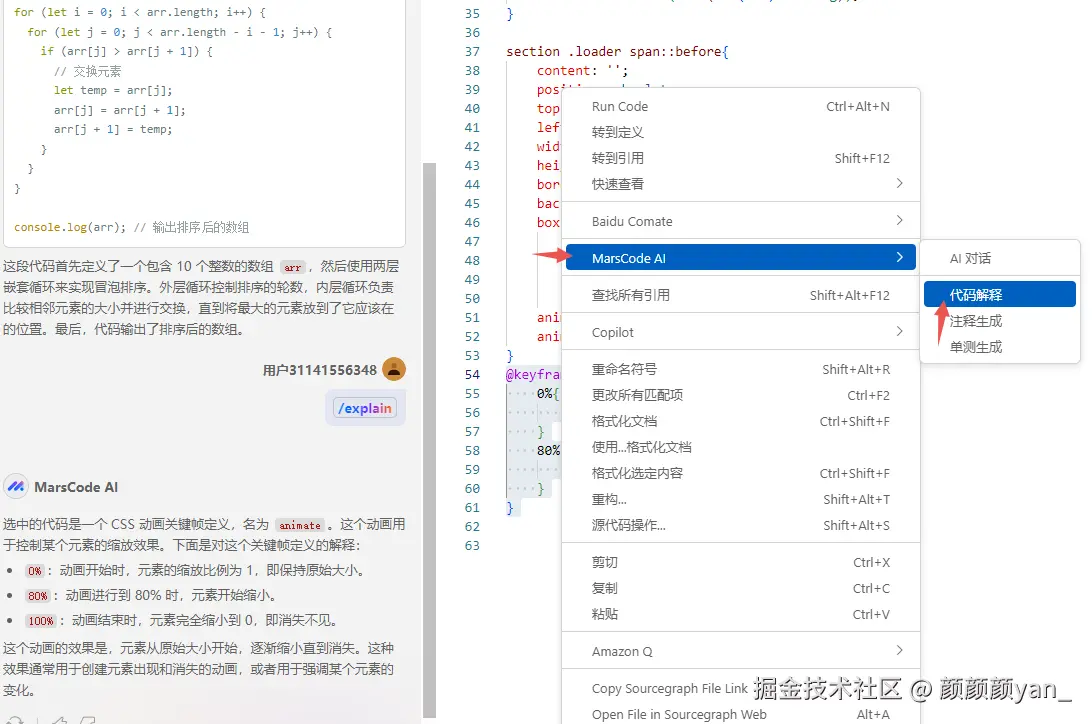Expand the Copilot submenu arrow
The width and height of the screenshot is (1092, 724).
pyautogui.click(x=899, y=331)
